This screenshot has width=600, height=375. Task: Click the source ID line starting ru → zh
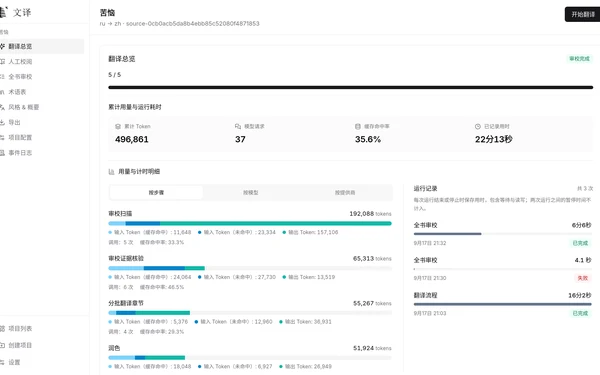179,24
